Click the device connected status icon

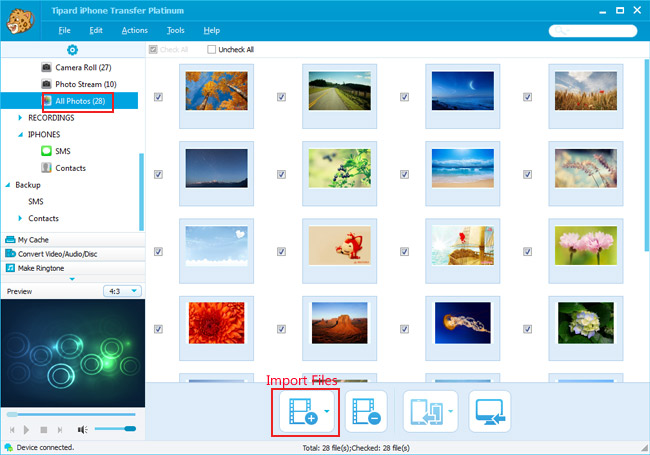pyautogui.click(x=8, y=448)
